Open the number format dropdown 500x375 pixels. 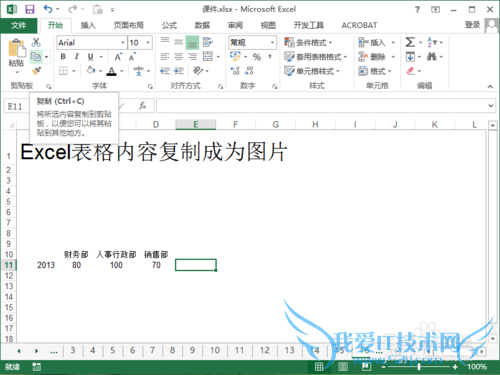tap(272, 42)
